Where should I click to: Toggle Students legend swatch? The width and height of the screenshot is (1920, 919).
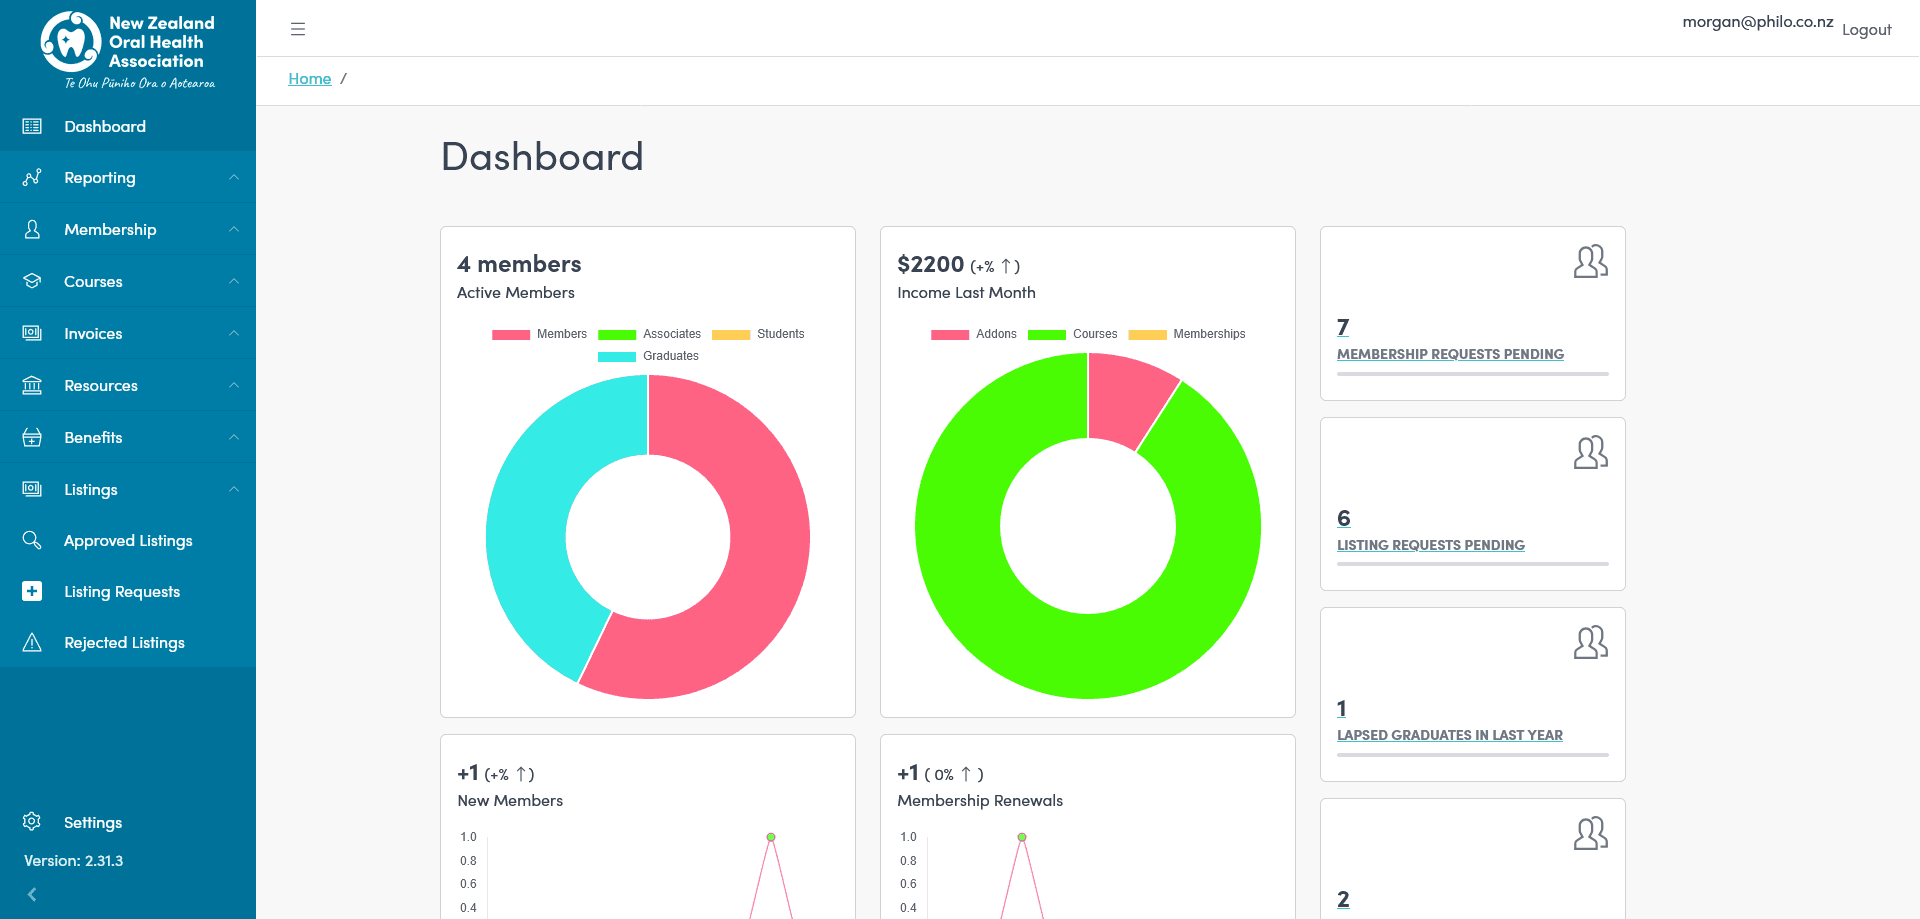731,335
